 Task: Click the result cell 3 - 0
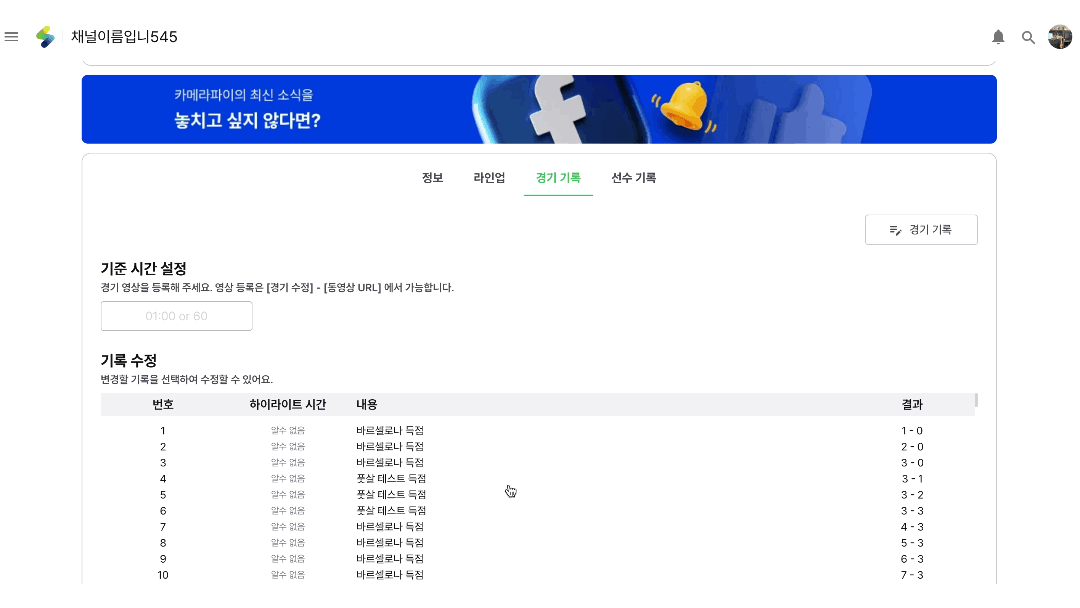[x=912, y=463]
